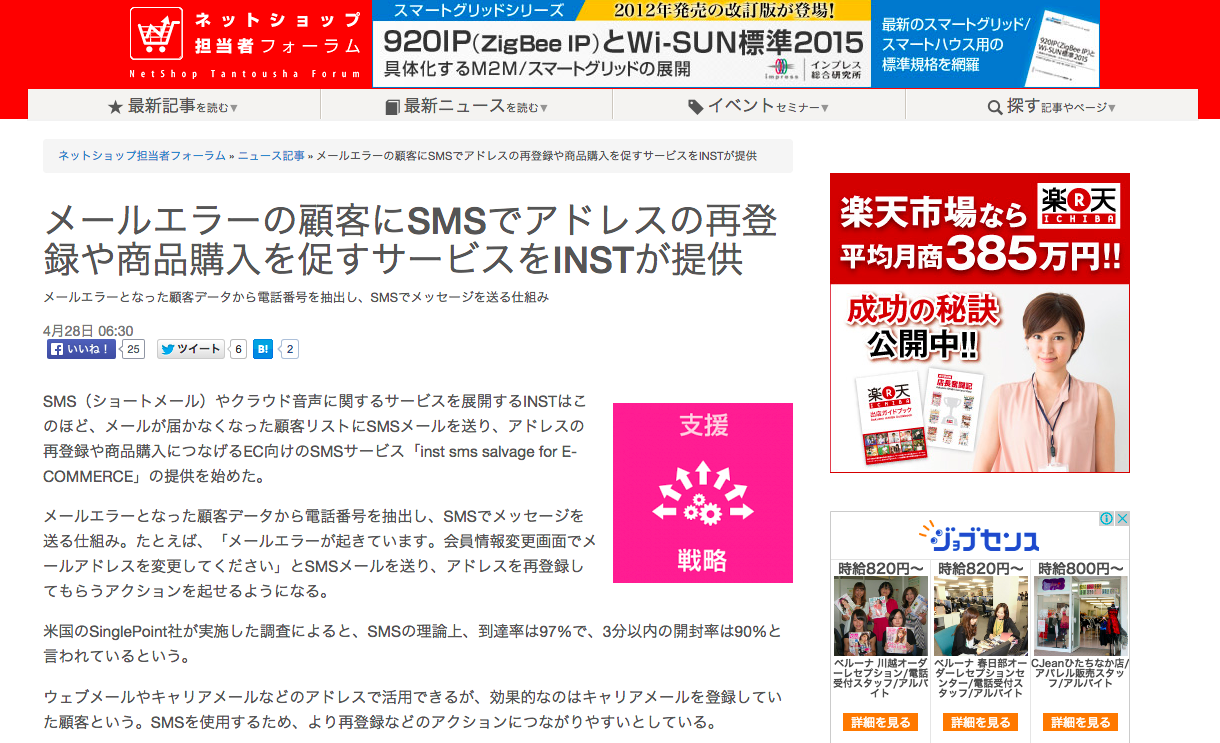
Task: Expand the arrow after 最新ニュースを読む
Action: point(544,108)
